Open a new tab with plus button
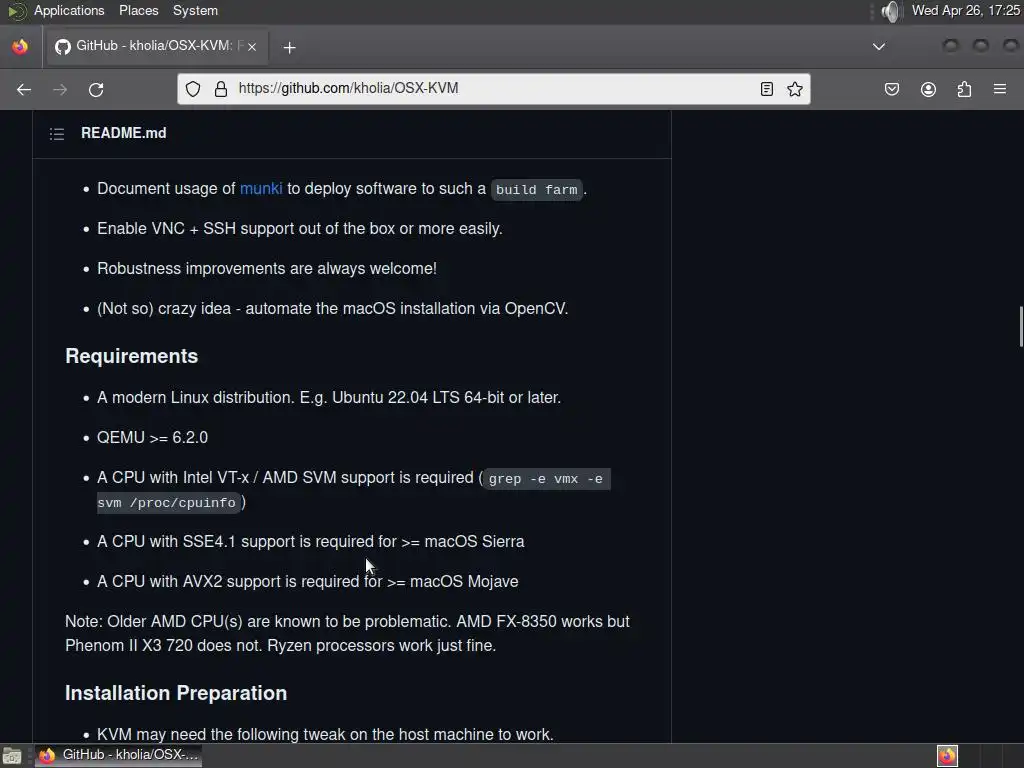The width and height of the screenshot is (1024, 768). 289,47
